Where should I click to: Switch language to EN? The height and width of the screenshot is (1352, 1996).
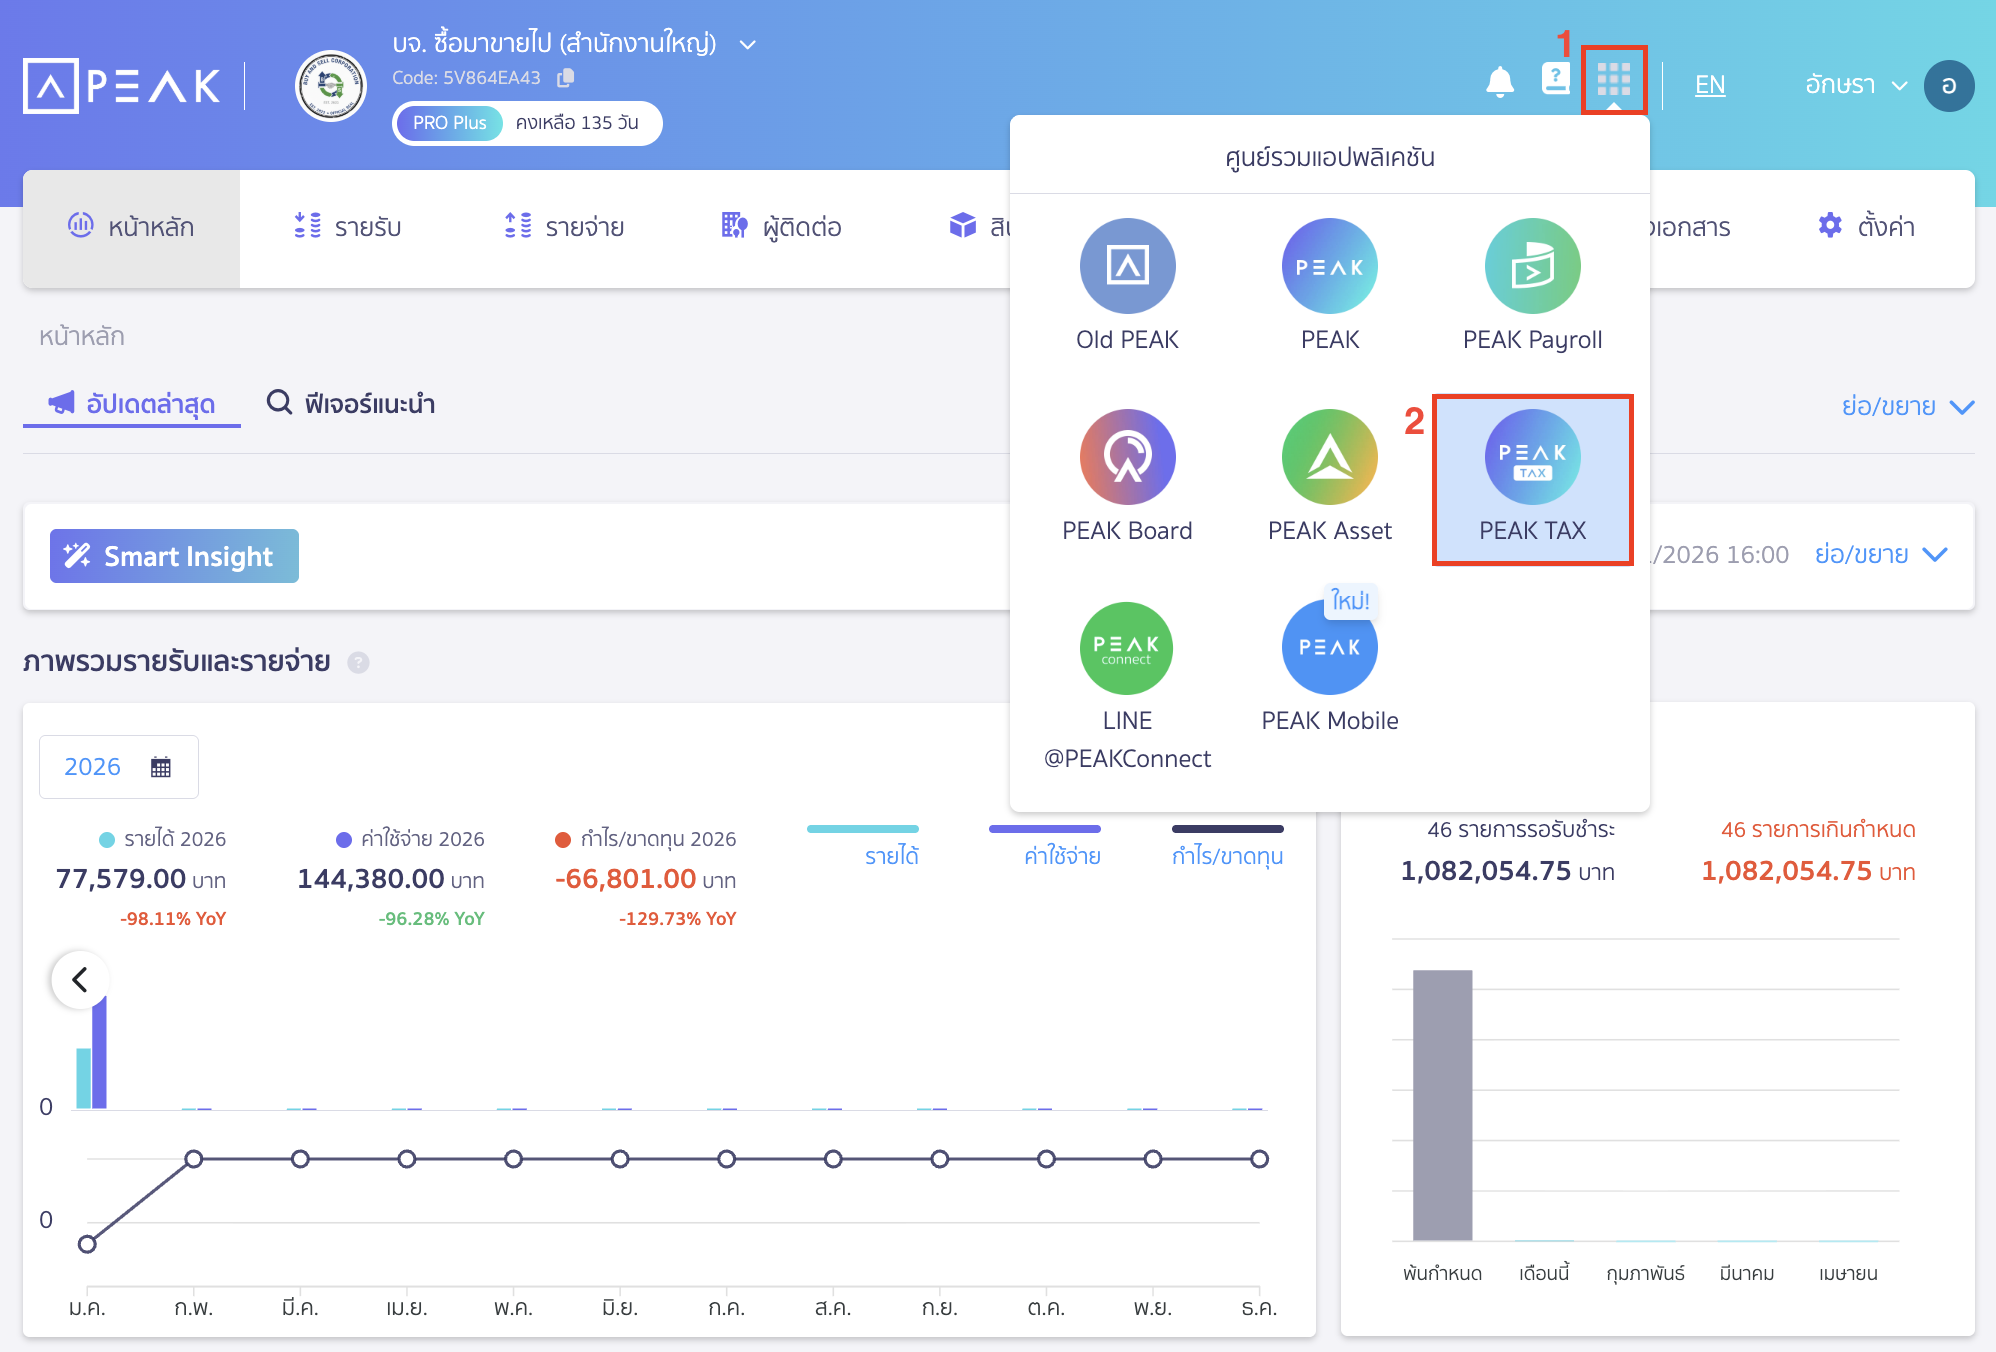(x=1710, y=85)
